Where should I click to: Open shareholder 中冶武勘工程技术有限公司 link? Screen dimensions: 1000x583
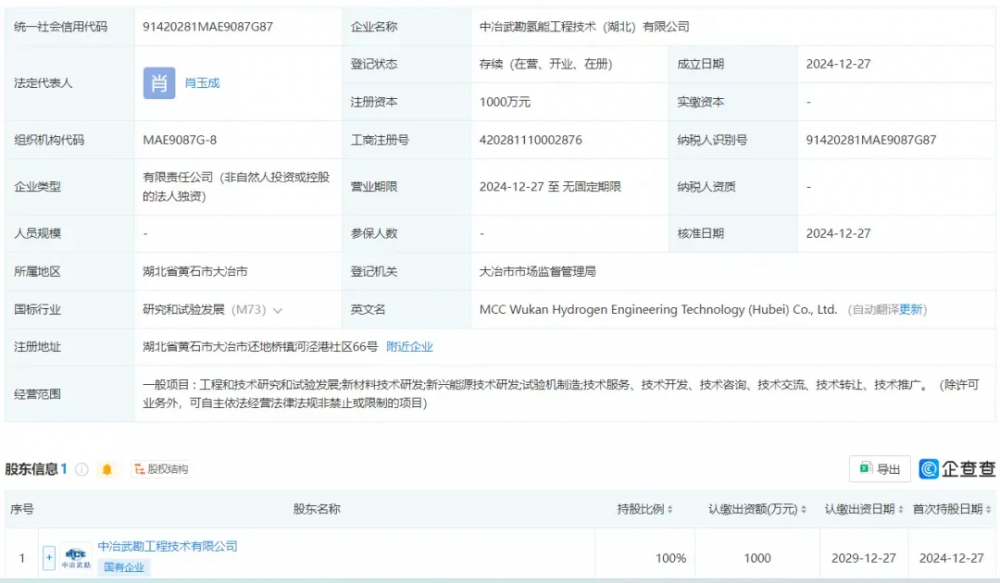click(x=167, y=546)
